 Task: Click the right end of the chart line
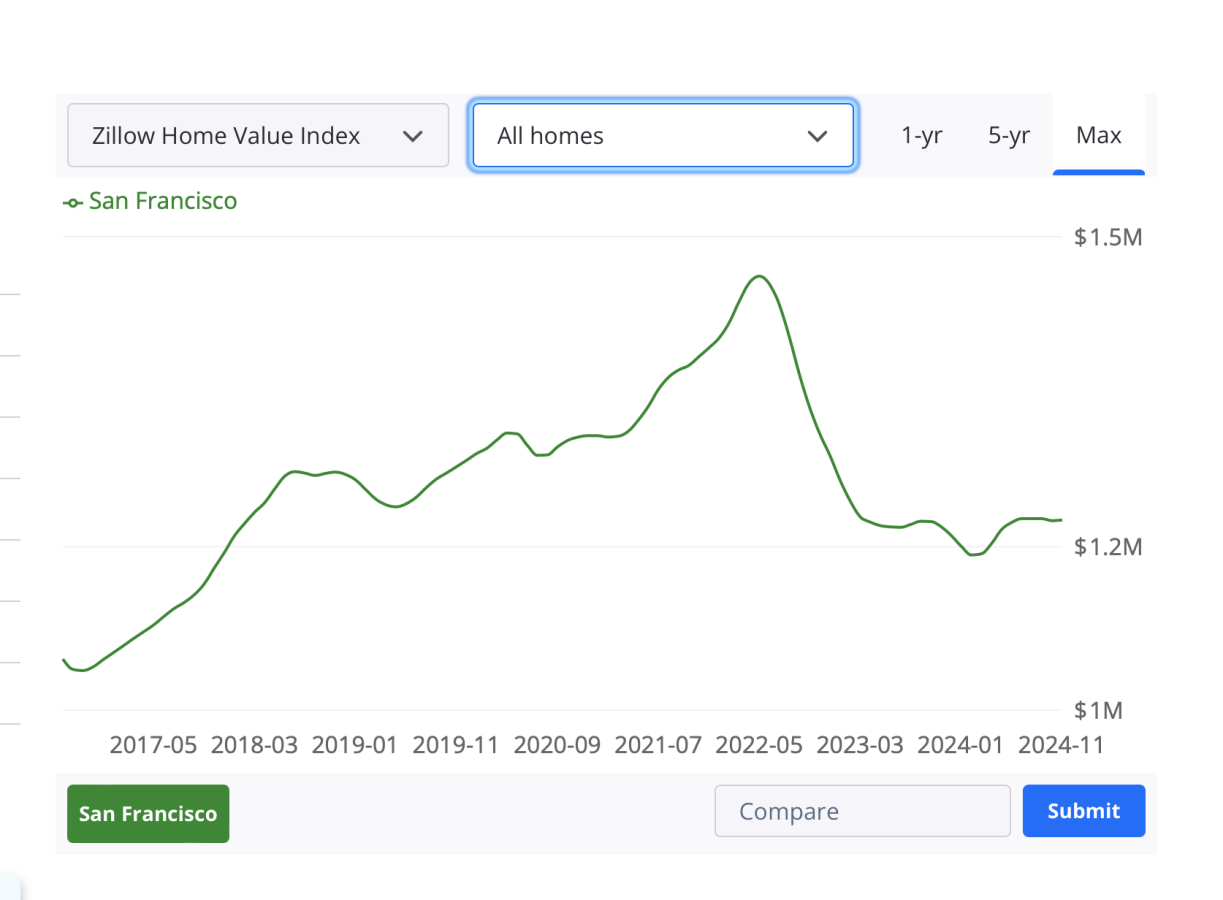tap(1061, 519)
